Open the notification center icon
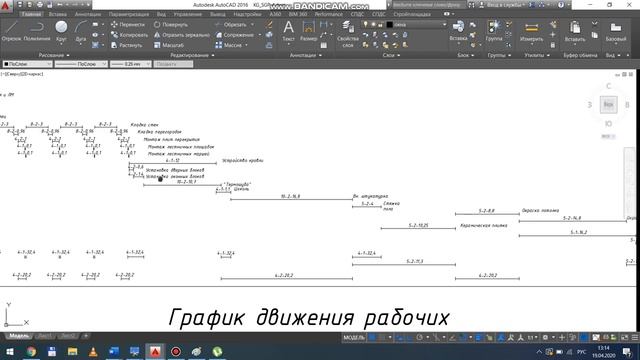640x360 pixels. pos(627,351)
